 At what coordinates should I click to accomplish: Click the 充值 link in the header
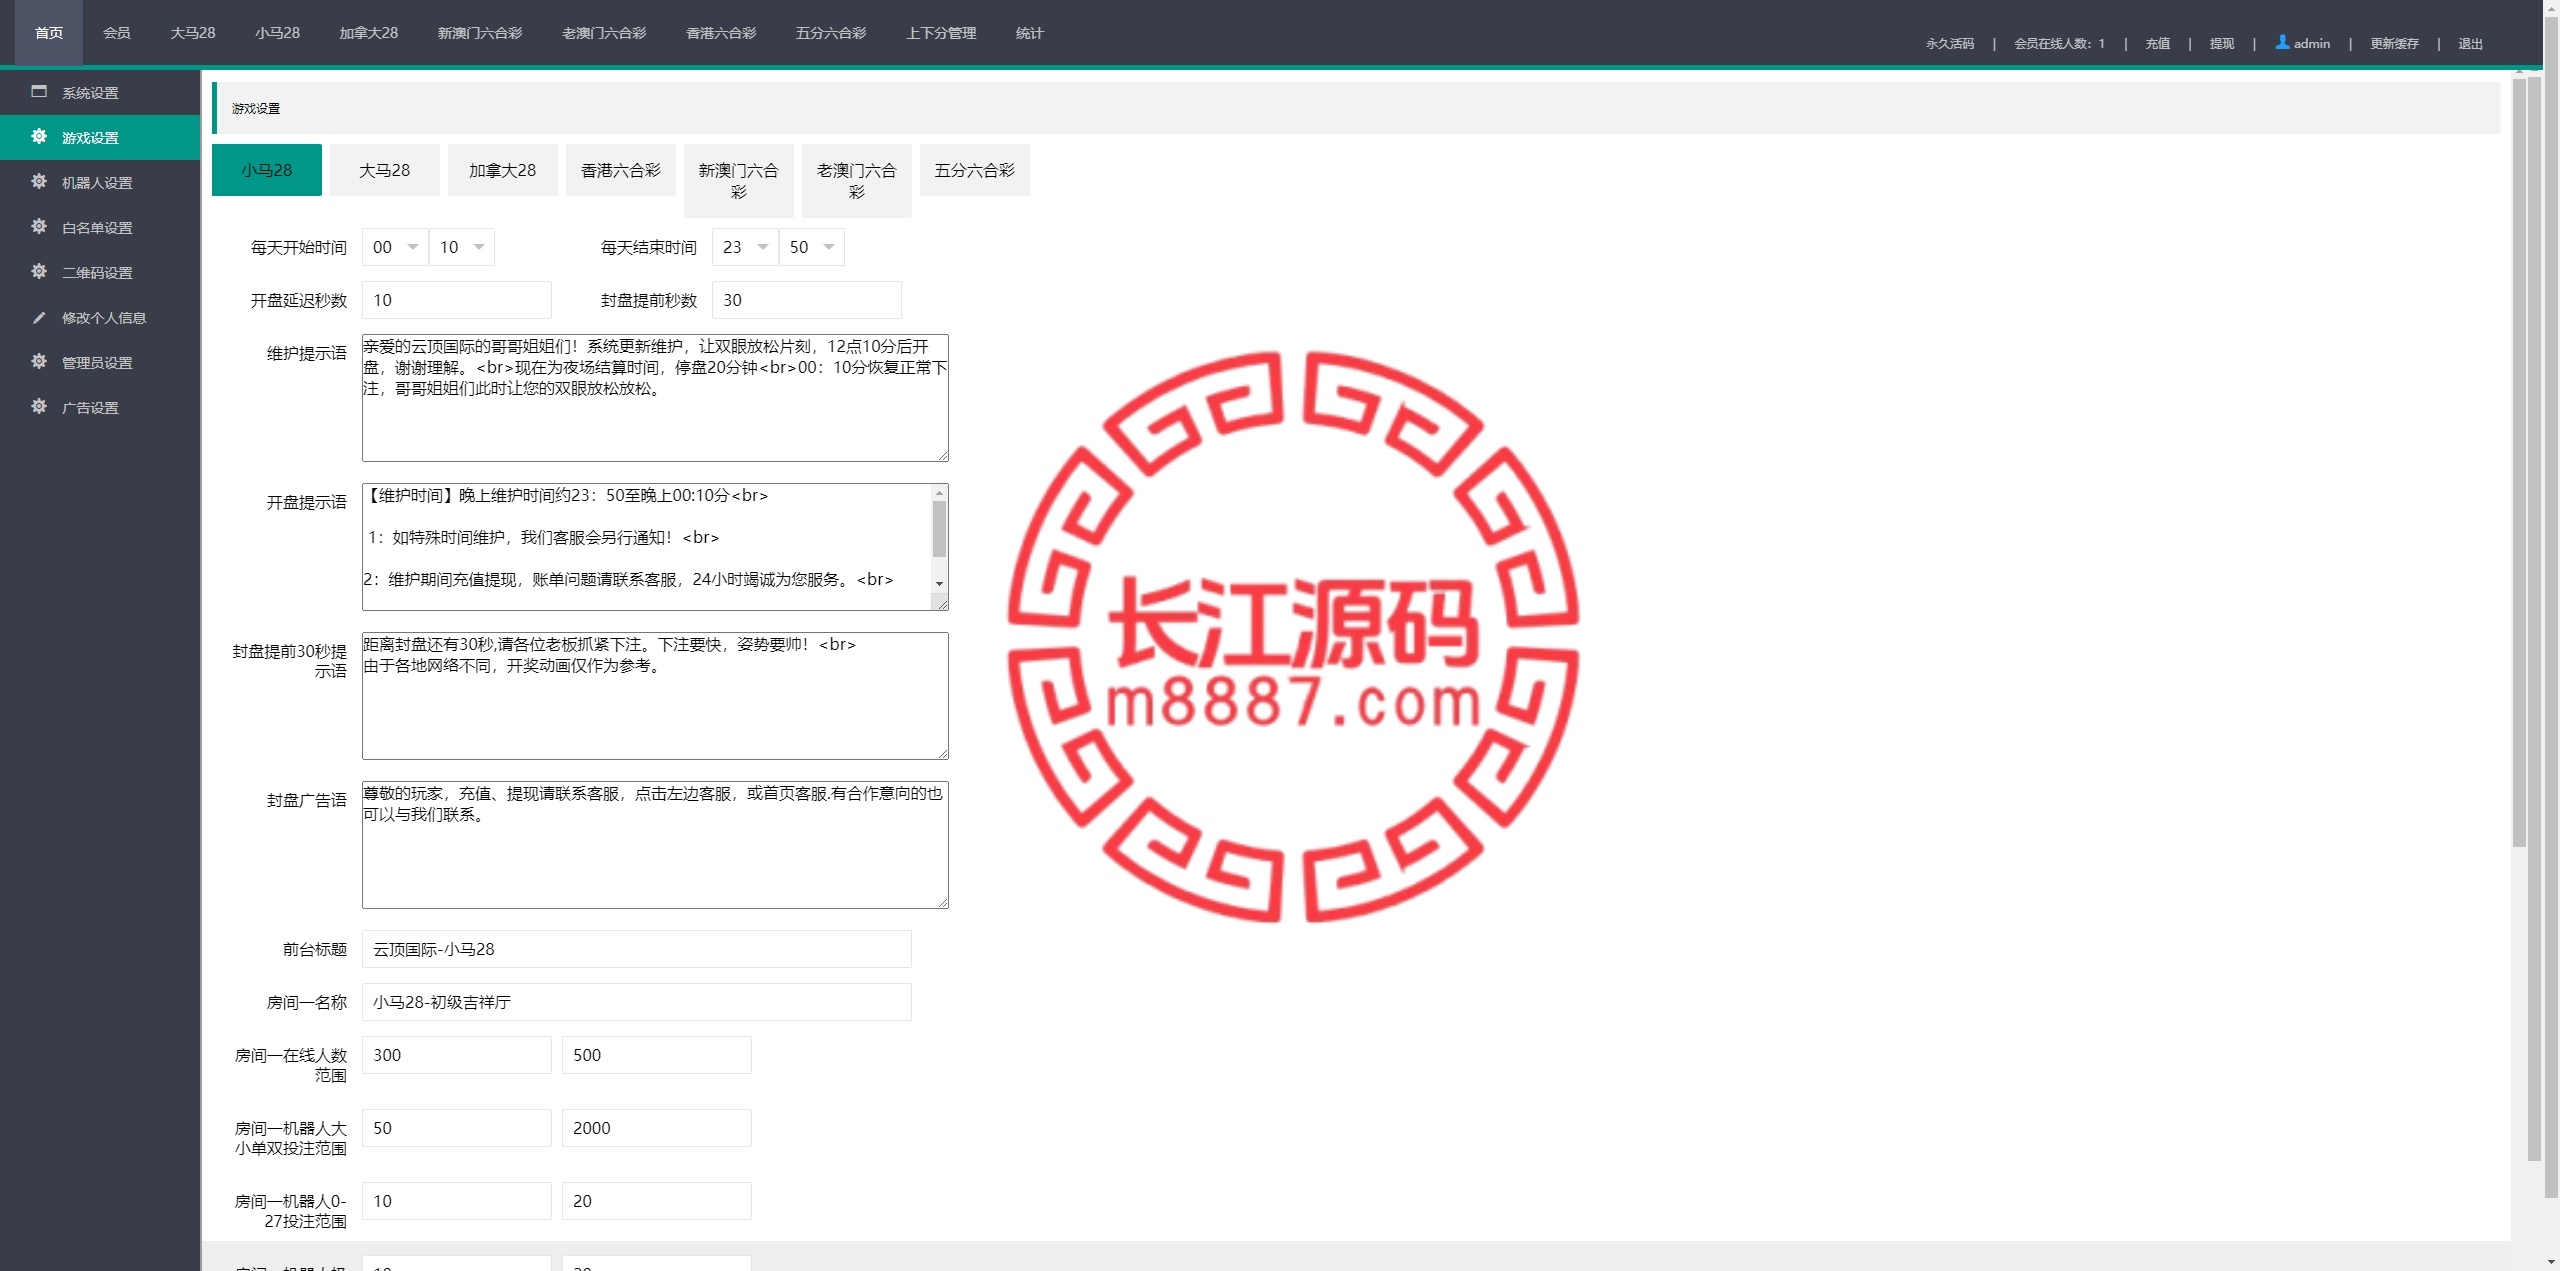pyautogui.click(x=2157, y=43)
